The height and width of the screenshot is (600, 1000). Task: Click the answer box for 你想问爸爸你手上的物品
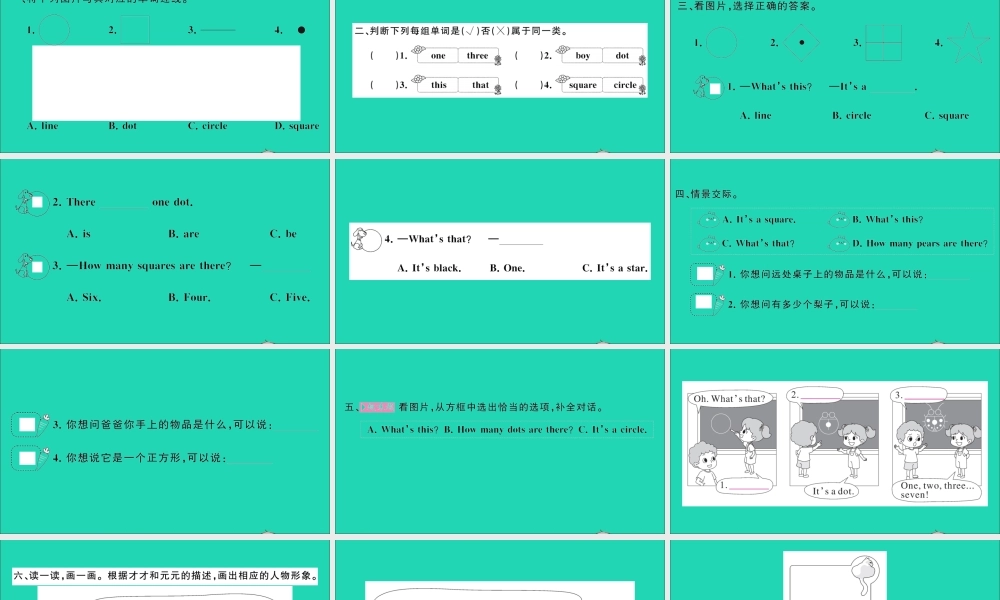click(x=27, y=425)
